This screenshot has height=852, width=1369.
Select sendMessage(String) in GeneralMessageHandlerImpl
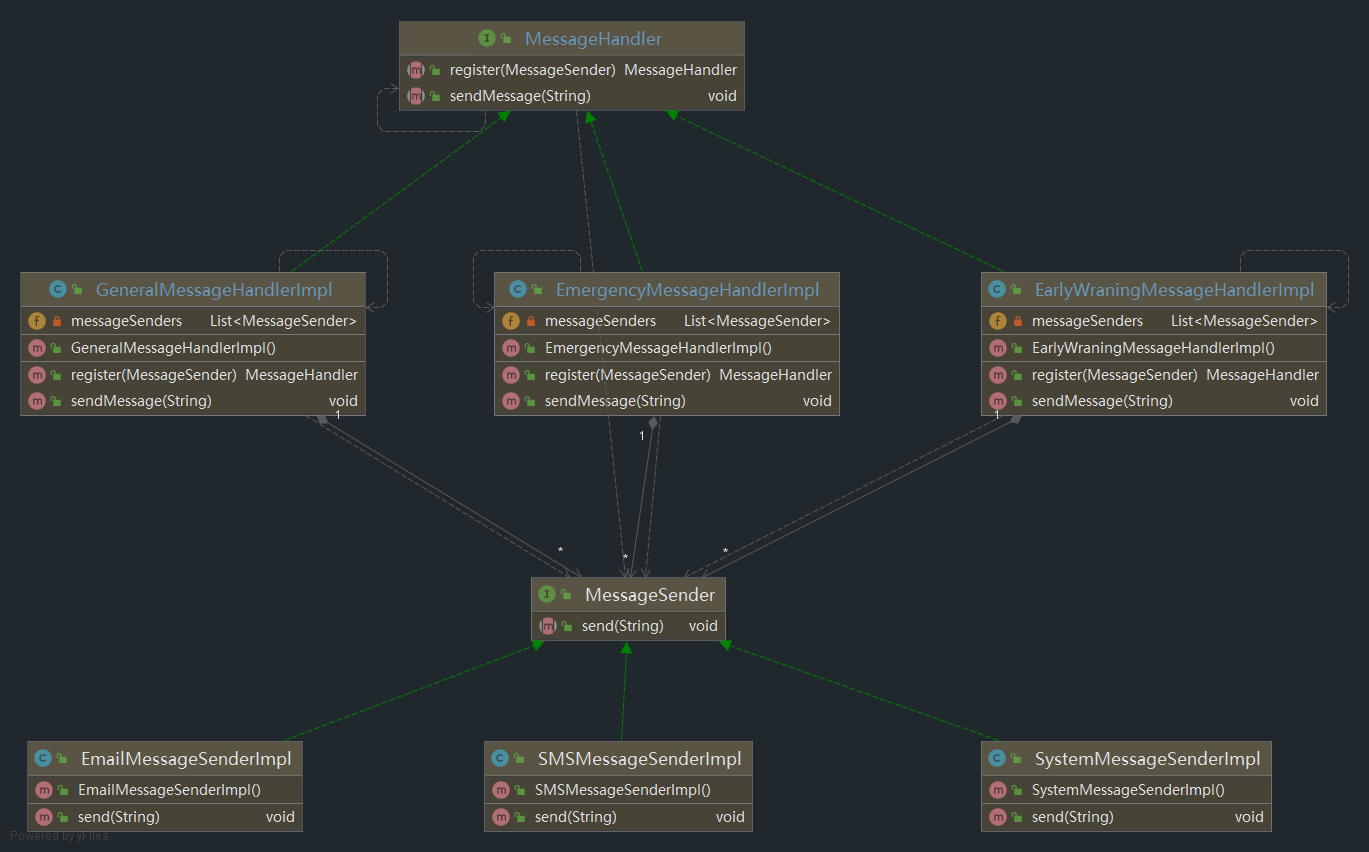141,401
